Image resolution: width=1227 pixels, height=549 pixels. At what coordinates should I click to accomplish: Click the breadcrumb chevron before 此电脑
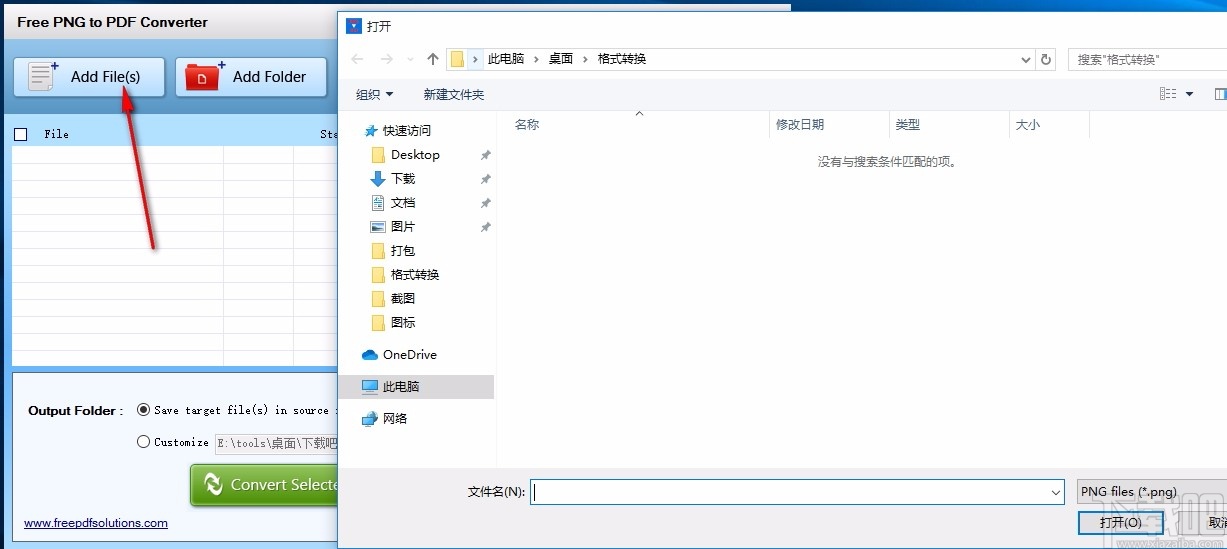click(x=475, y=59)
